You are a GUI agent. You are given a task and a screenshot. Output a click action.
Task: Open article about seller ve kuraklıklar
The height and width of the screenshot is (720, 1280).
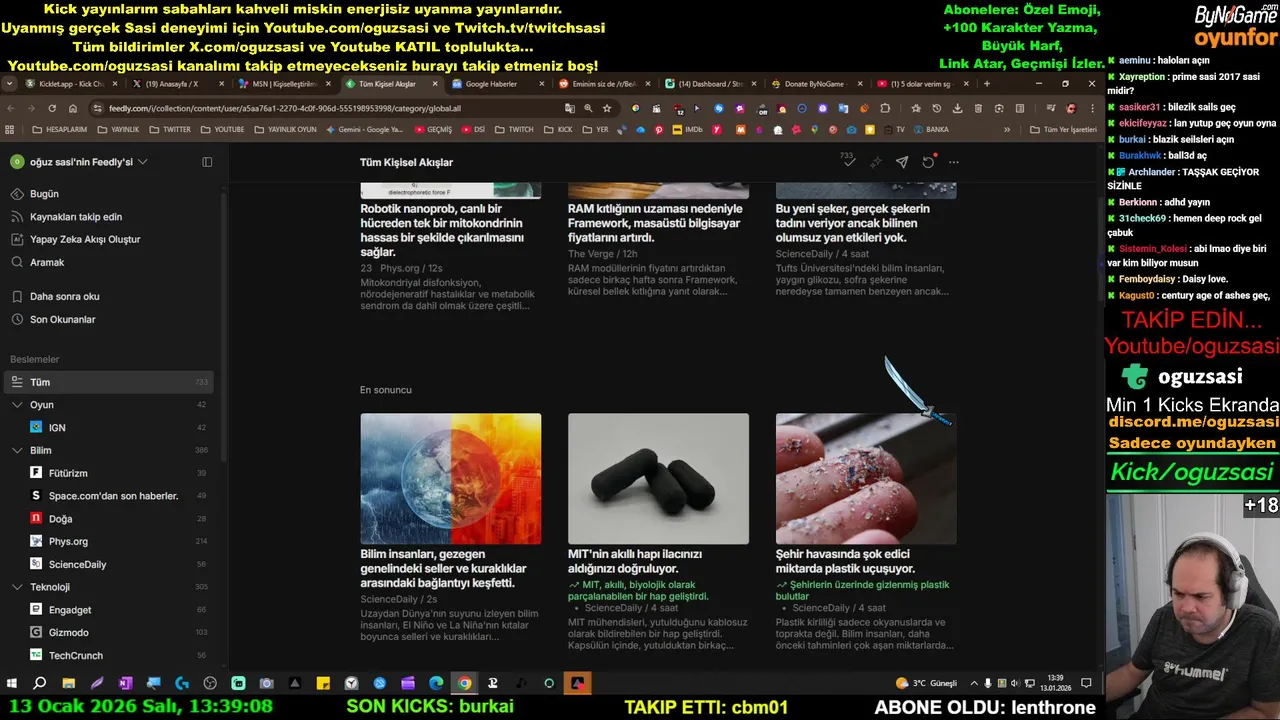point(444,568)
